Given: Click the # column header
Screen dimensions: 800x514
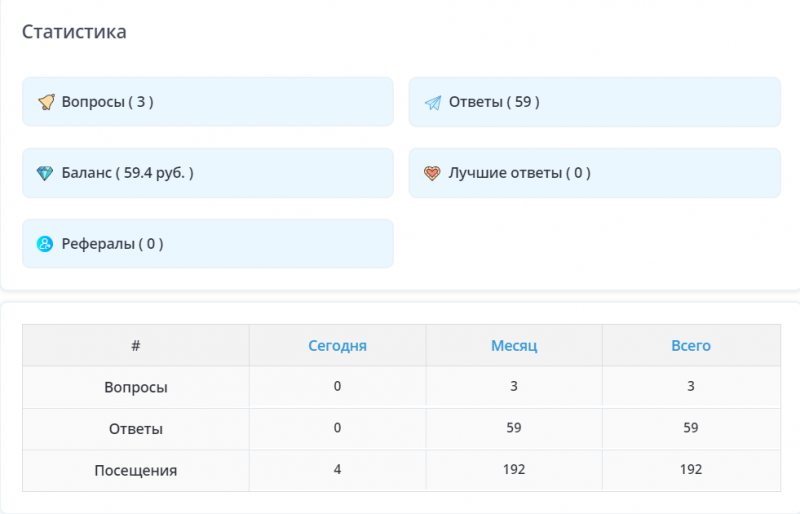Looking at the screenshot, I should [x=136, y=346].
